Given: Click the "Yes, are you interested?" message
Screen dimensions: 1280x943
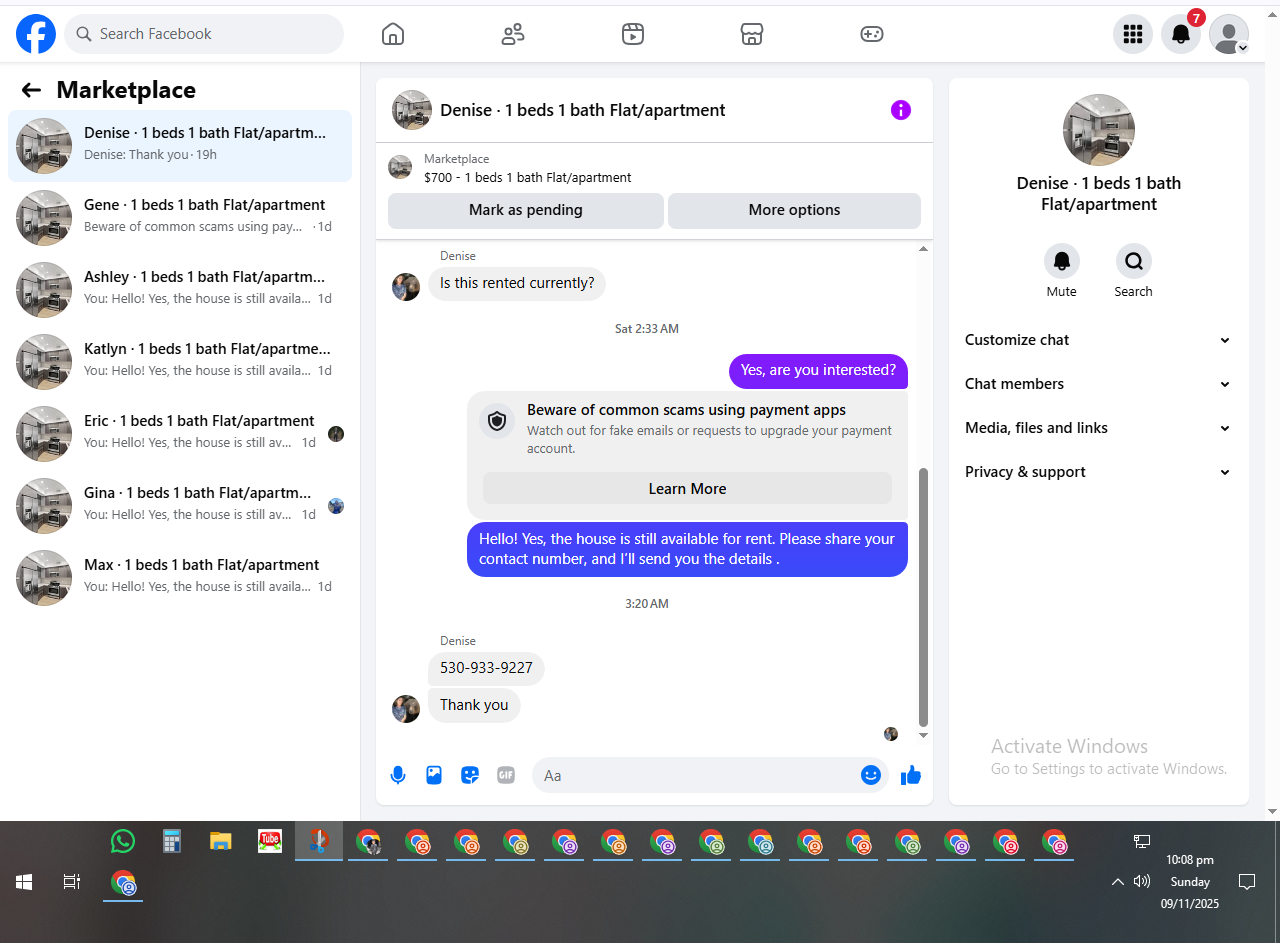Looking at the screenshot, I should (818, 370).
